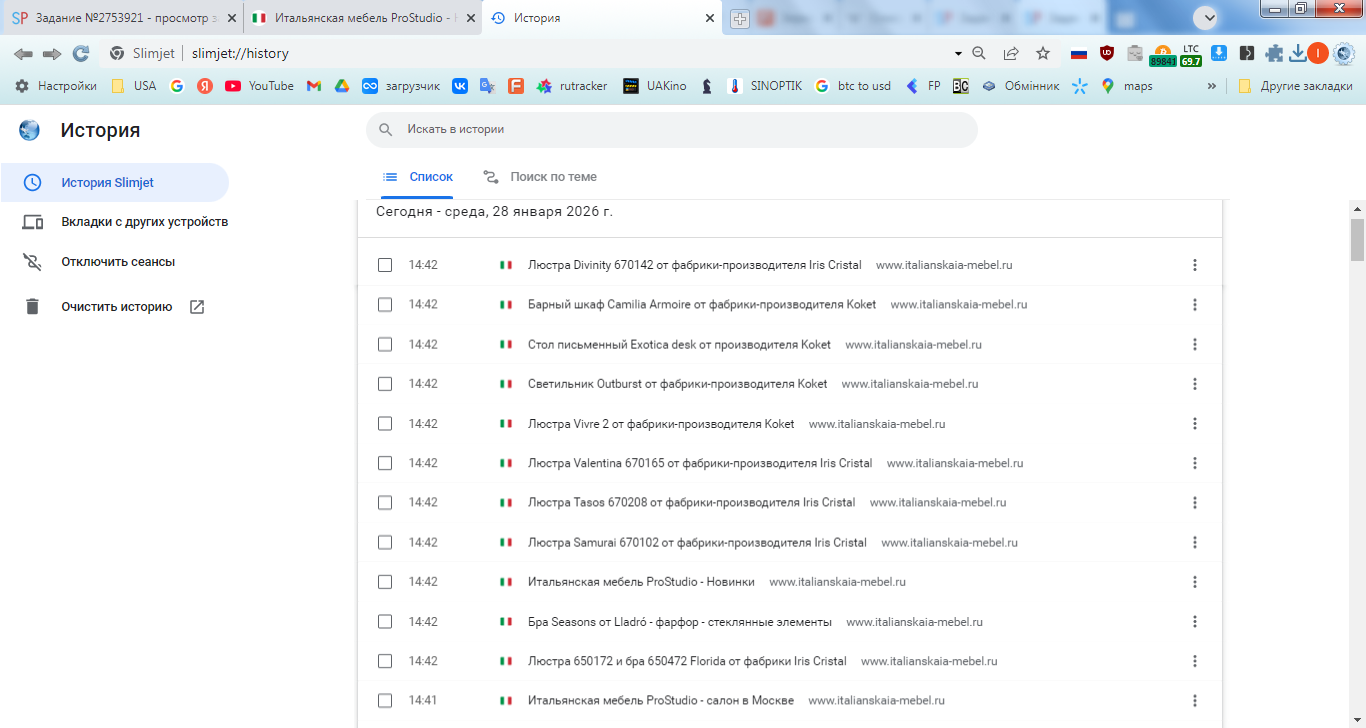Tick the checkbox for Светильник Outburst
Viewport: 1366px width, 728px height.
click(385, 383)
